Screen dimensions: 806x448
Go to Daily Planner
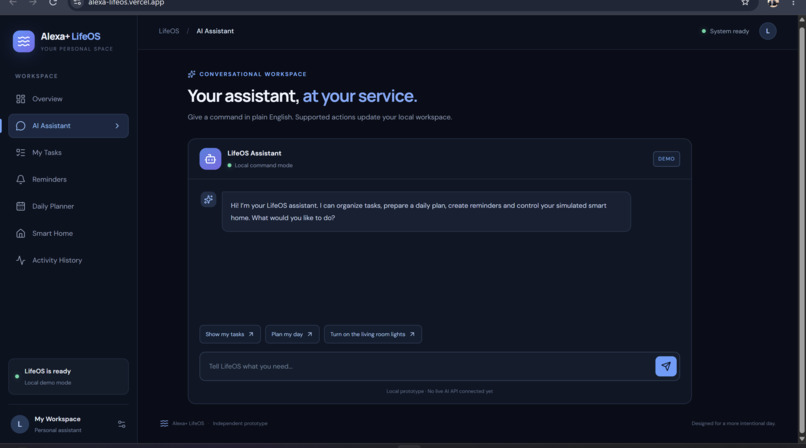(x=68, y=206)
